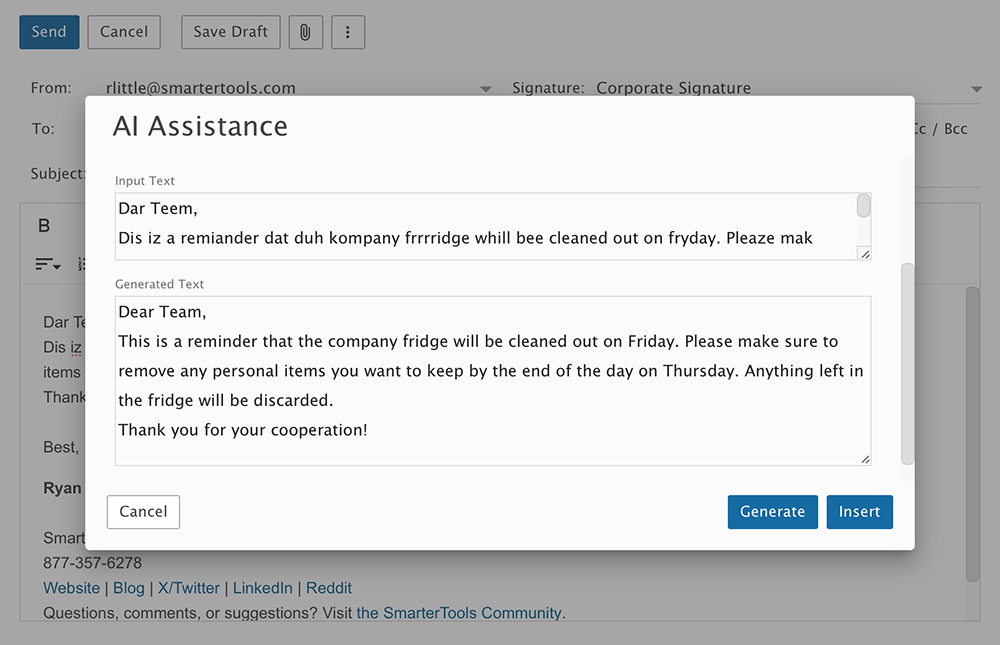This screenshot has width=1000, height=645.
Task: Click Save Draft button
Action: pyautogui.click(x=230, y=32)
